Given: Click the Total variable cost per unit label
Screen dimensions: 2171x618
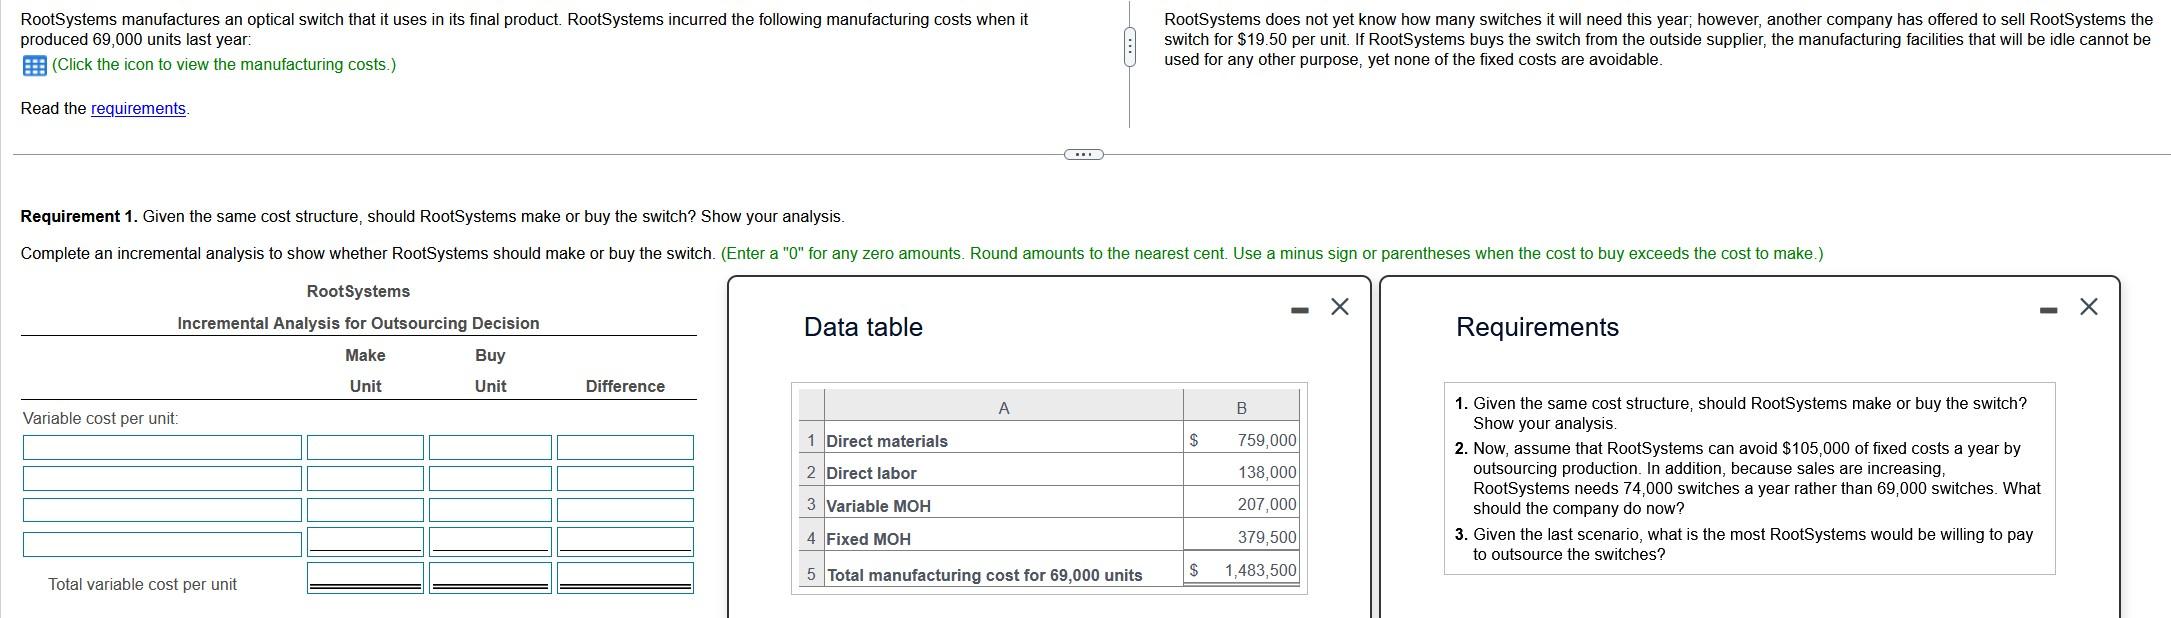Looking at the screenshot, I should (142, 584).
